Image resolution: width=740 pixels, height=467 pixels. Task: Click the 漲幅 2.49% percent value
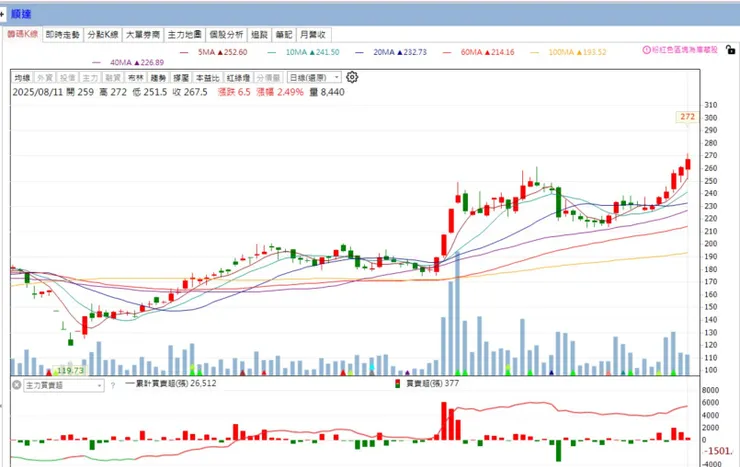[x=280, y=92]
